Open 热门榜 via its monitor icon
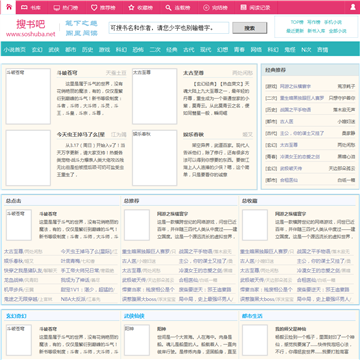This screenshot has height=360, width=360. click(57, 7)
